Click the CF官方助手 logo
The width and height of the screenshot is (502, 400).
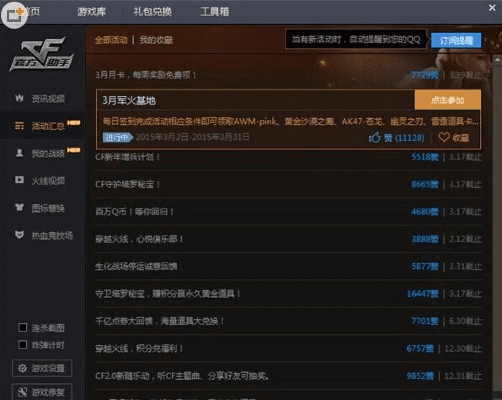(42, 54)
